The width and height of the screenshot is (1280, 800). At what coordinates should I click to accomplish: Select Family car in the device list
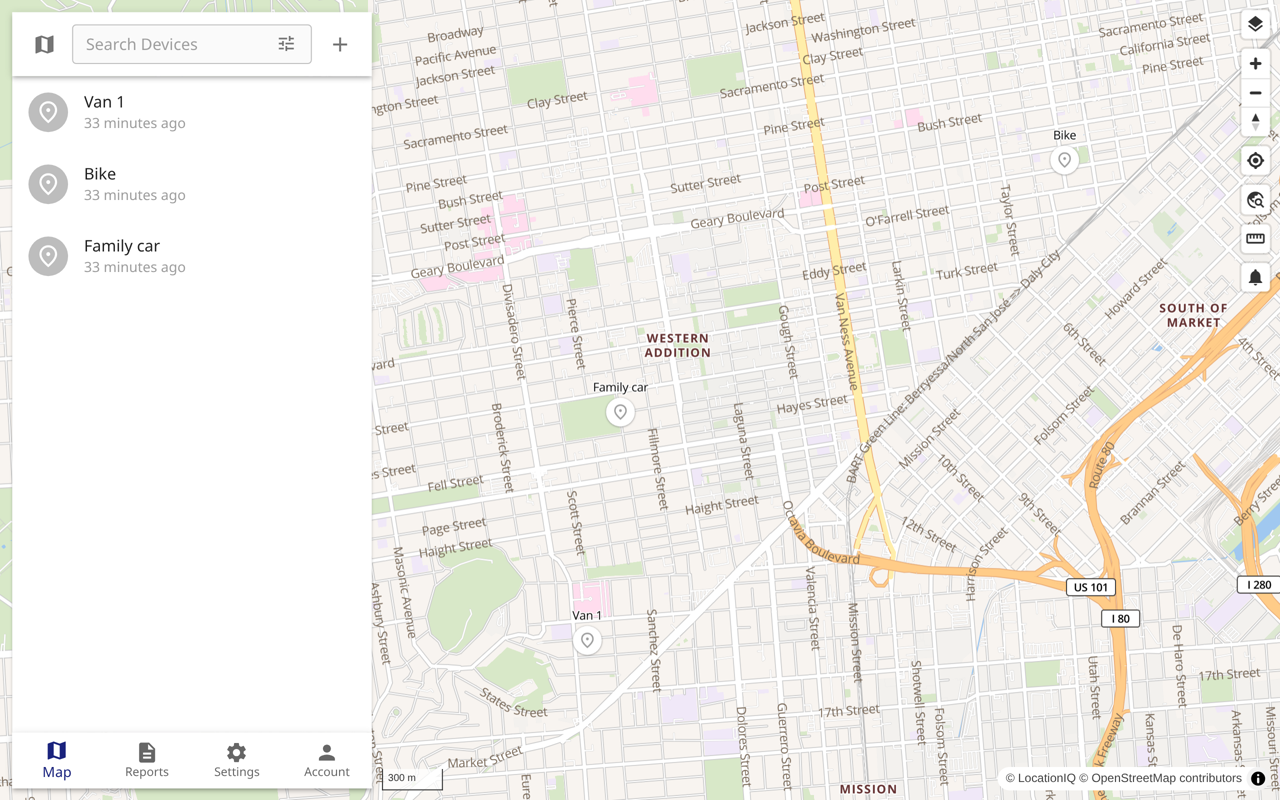(x=192, y=256)
